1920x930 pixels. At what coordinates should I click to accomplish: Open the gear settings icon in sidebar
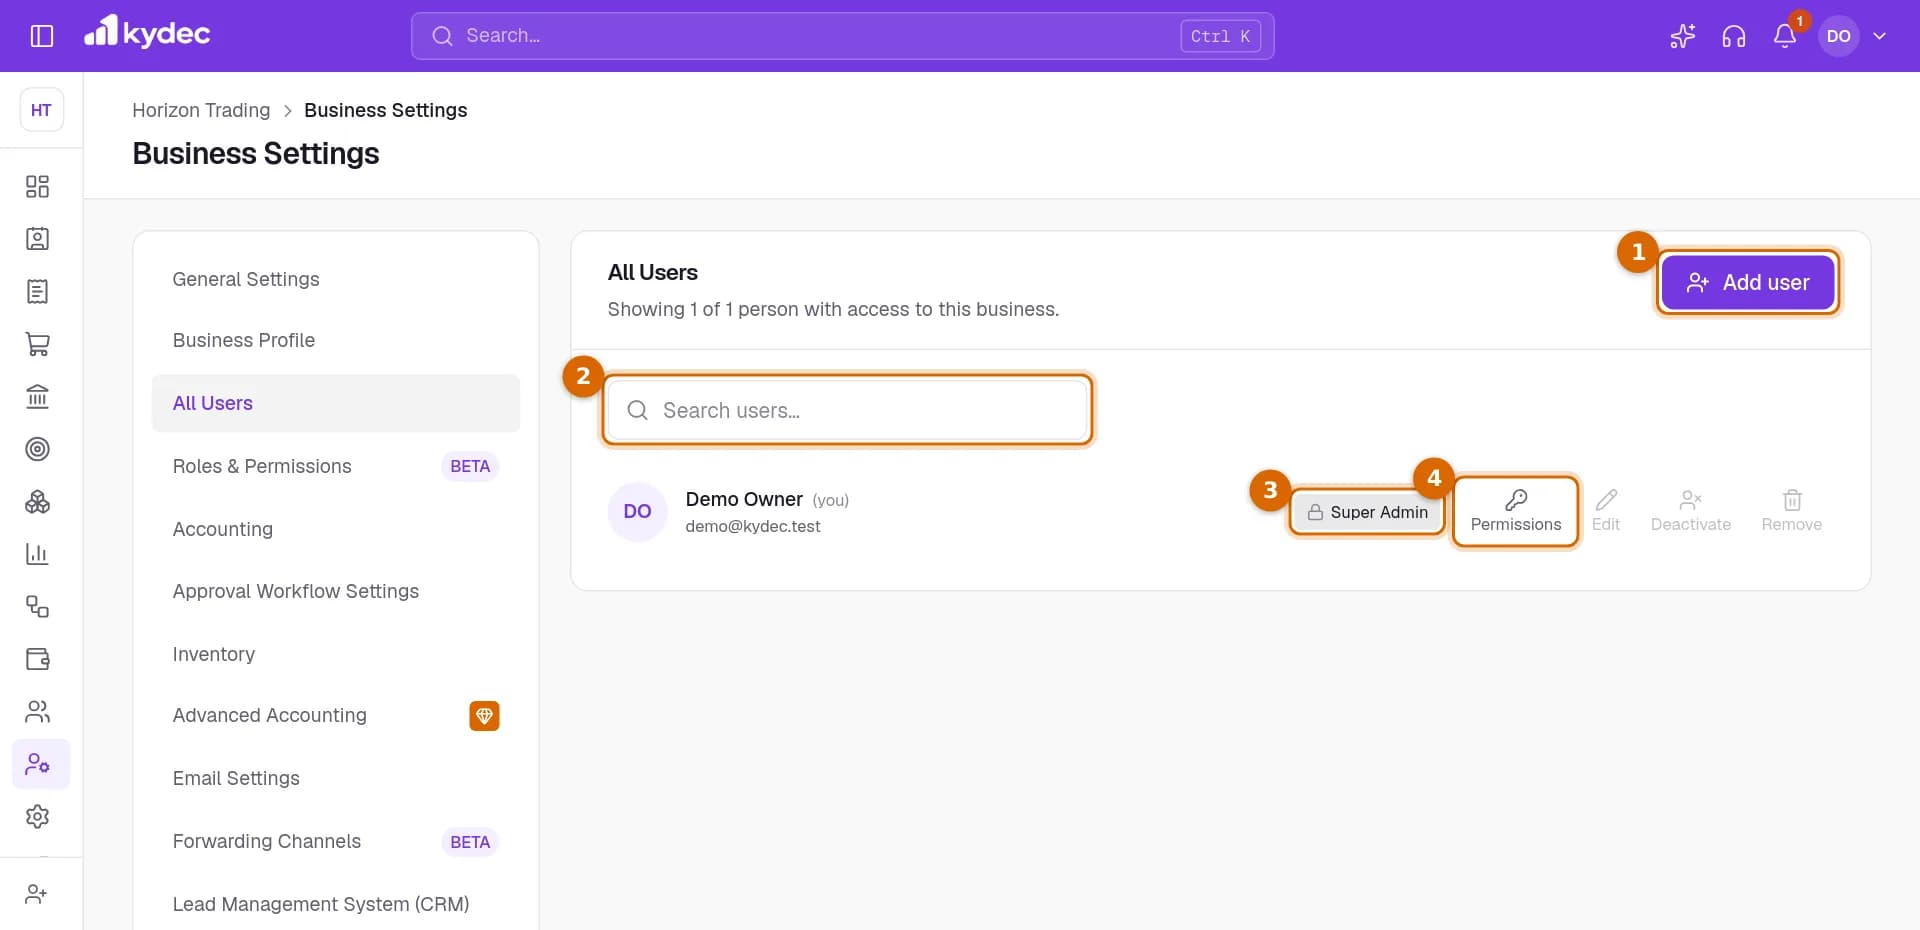pos(37,816)
